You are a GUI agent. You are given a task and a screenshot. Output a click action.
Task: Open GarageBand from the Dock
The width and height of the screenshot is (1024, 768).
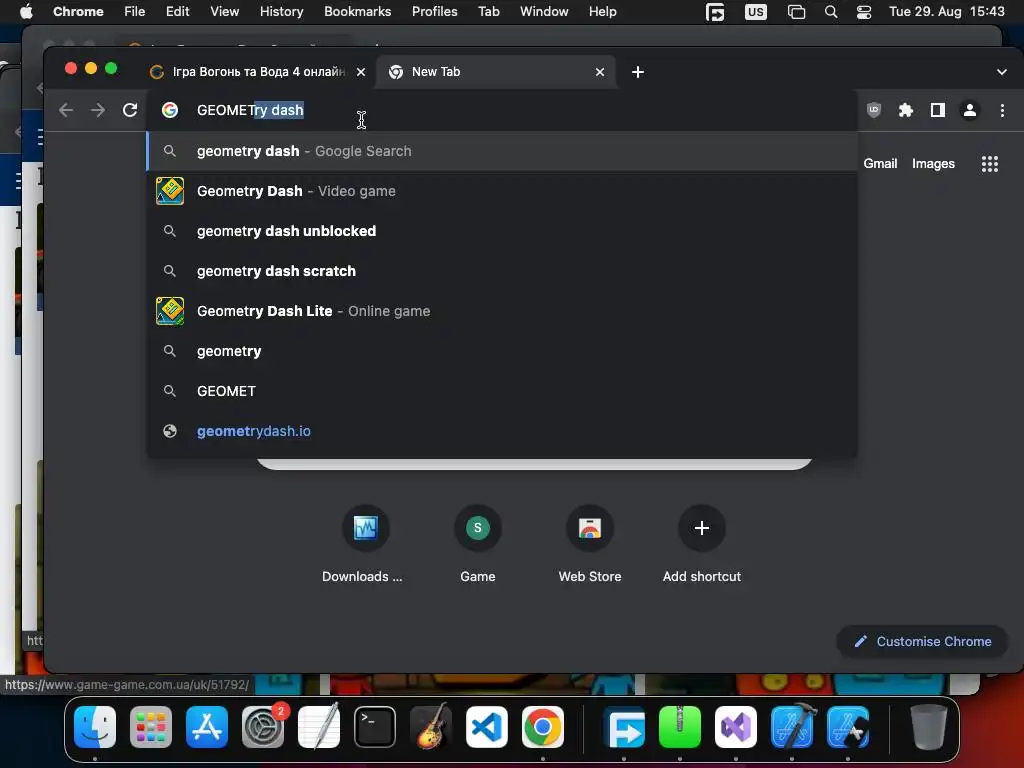[431, 727]
